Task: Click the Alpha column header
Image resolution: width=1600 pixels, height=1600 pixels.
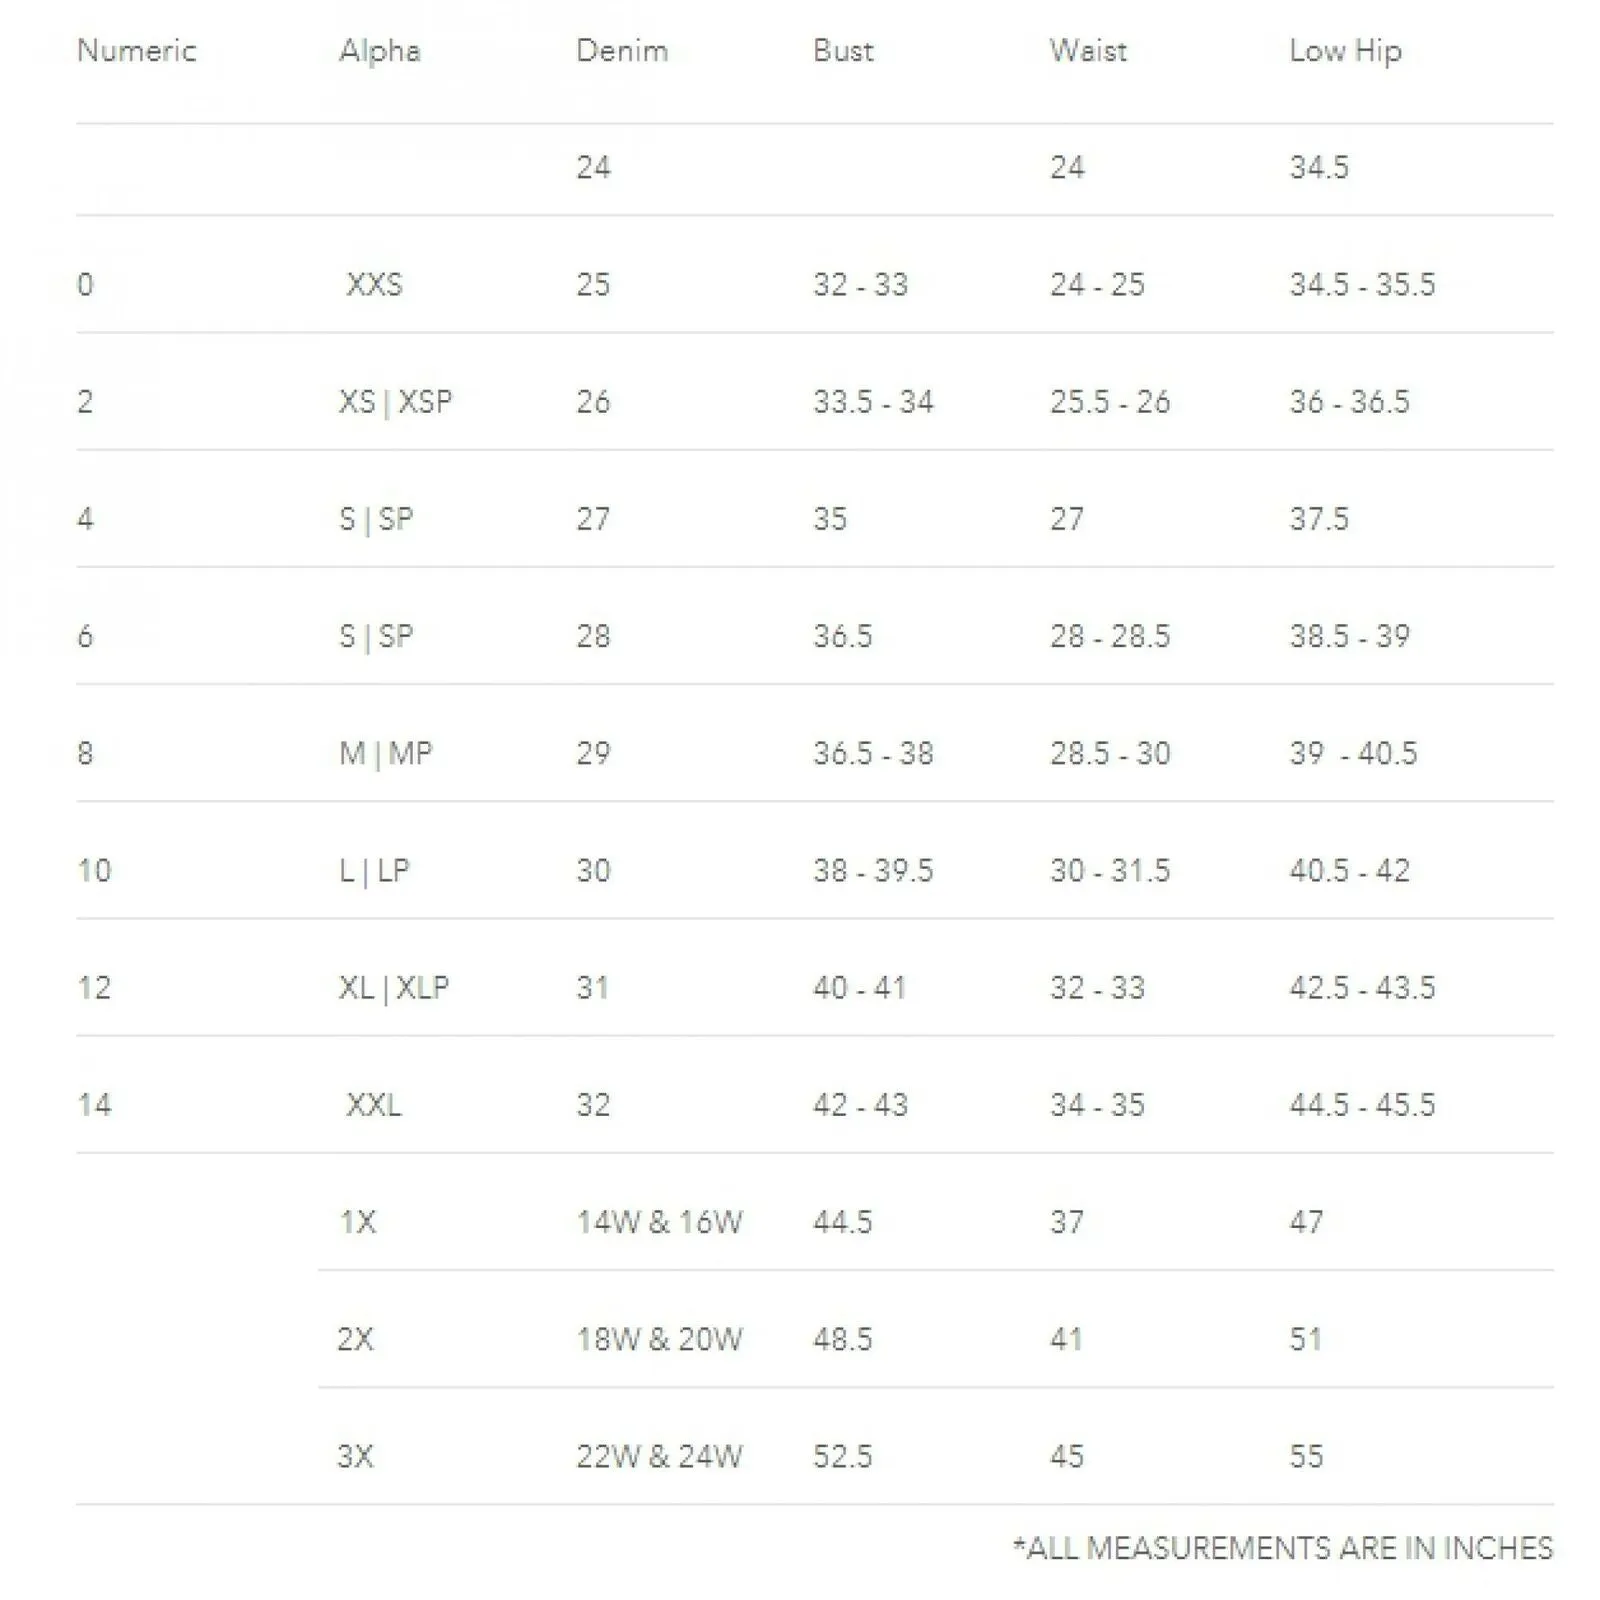Action: [380, 52]
